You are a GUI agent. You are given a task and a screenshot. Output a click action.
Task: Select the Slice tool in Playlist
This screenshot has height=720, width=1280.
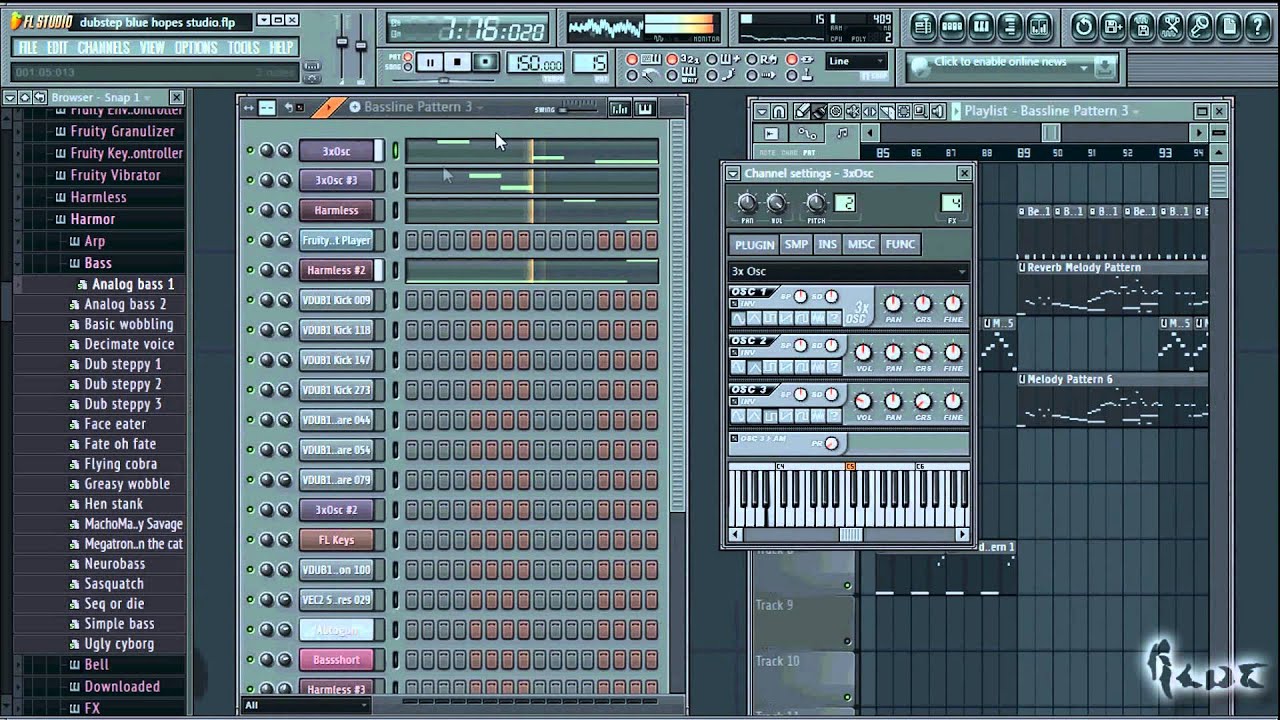887,111
